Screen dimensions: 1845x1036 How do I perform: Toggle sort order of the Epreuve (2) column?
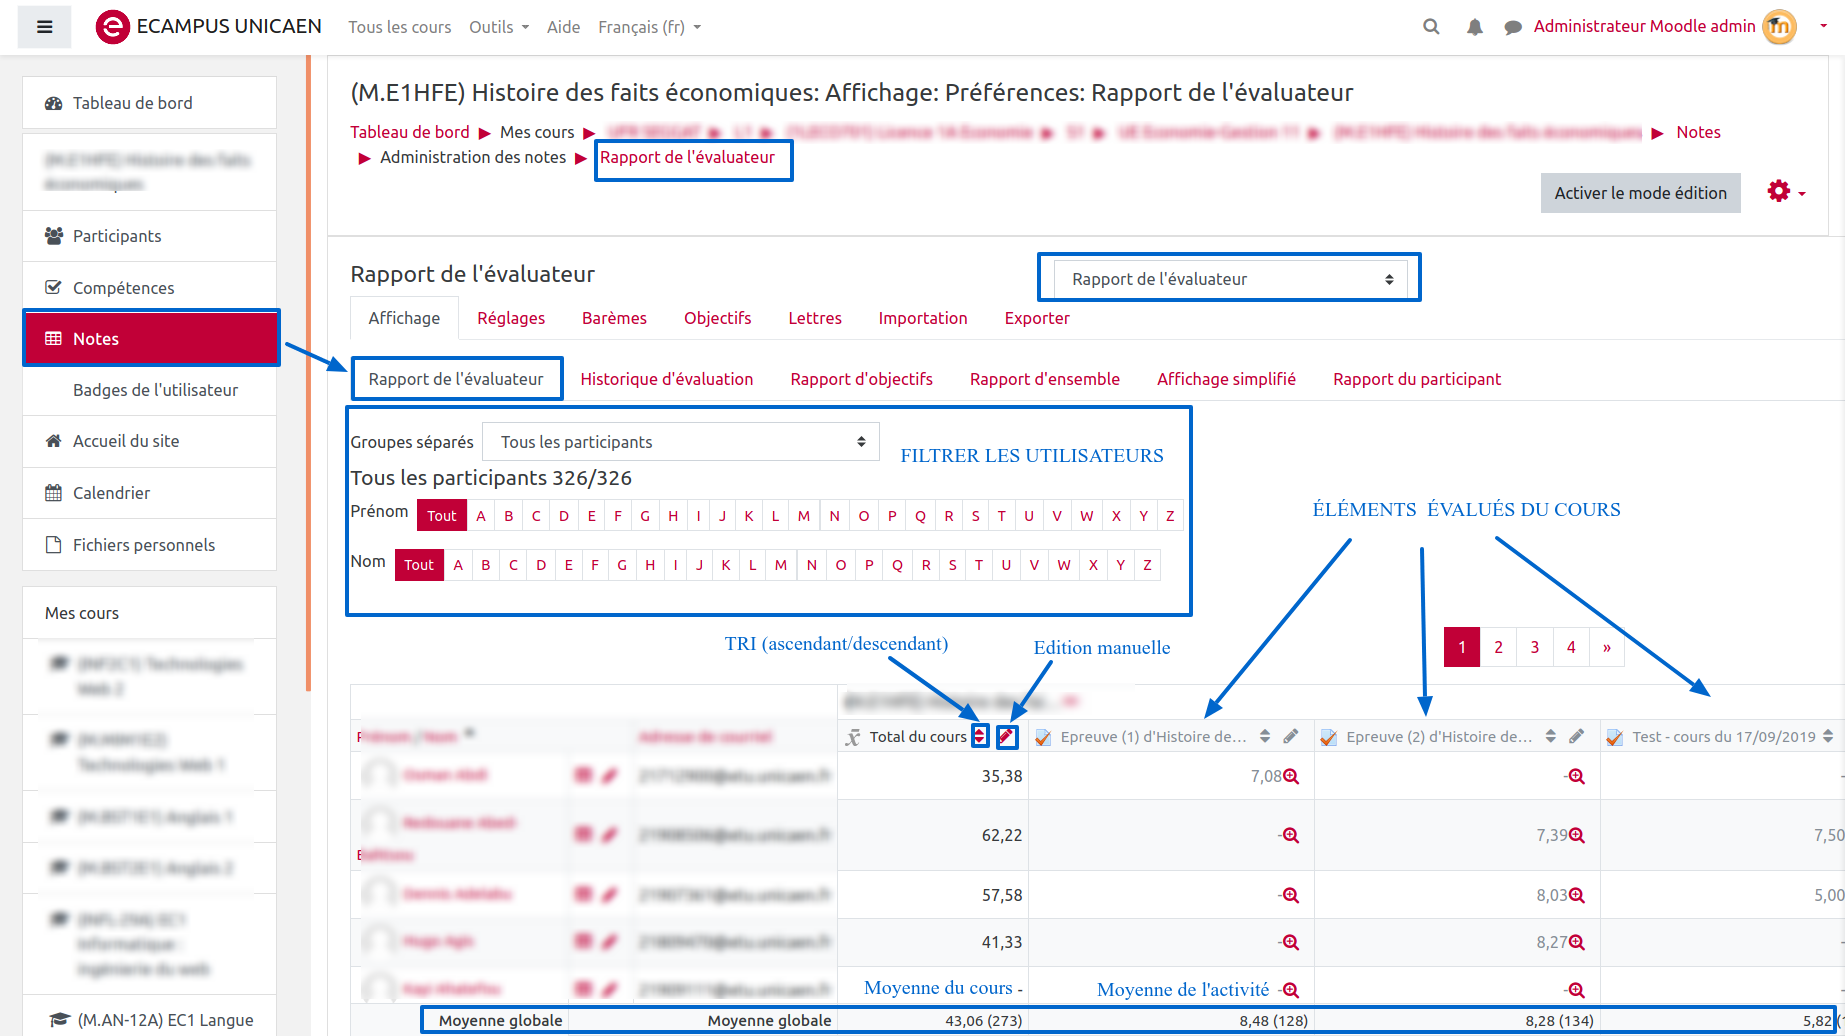point(1550,737)
